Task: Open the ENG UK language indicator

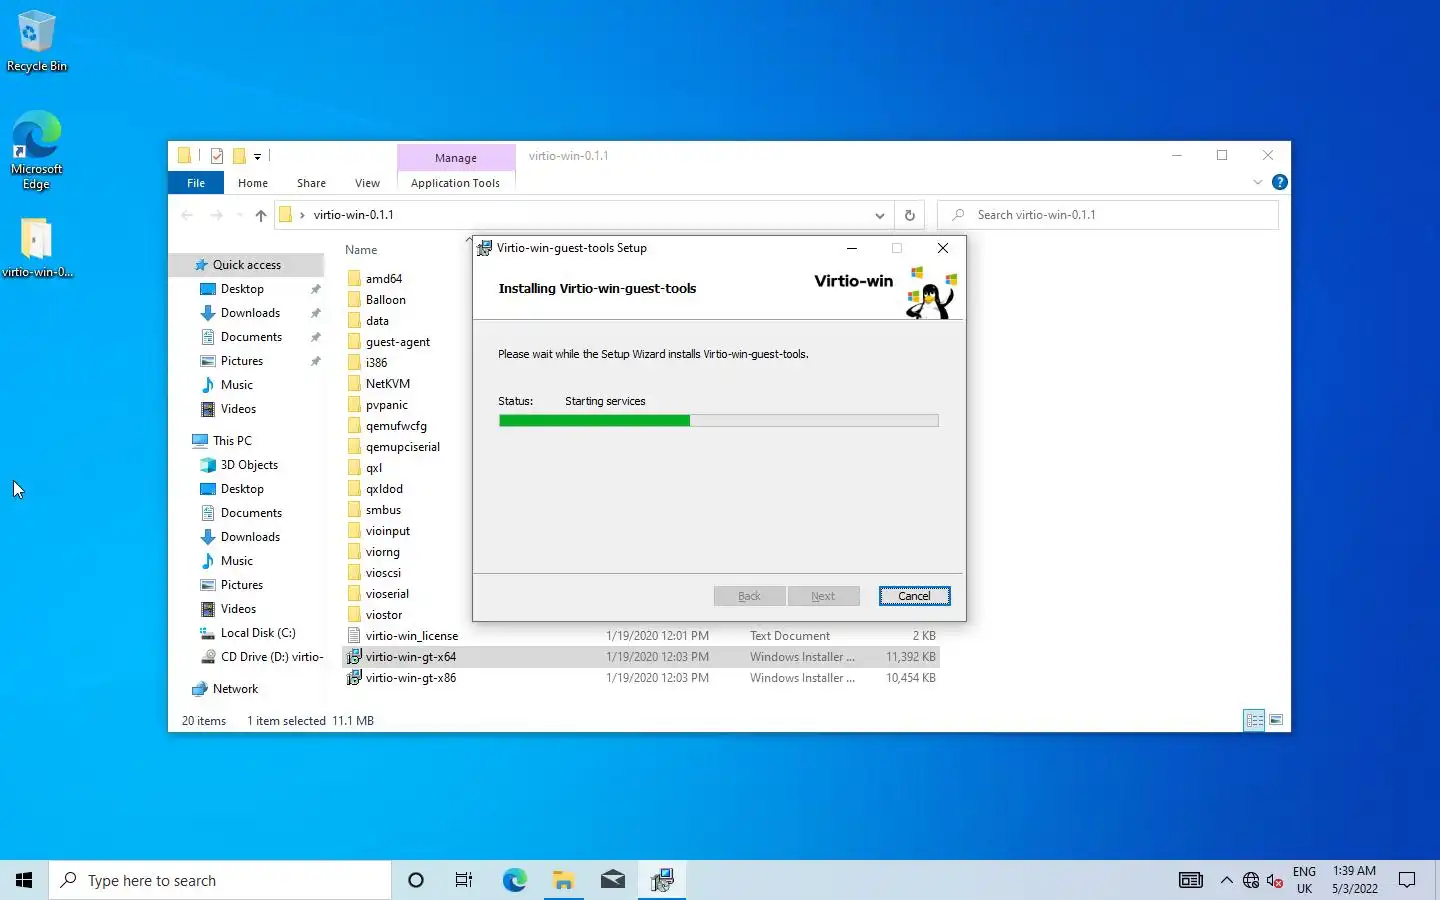Action: 1304,880
